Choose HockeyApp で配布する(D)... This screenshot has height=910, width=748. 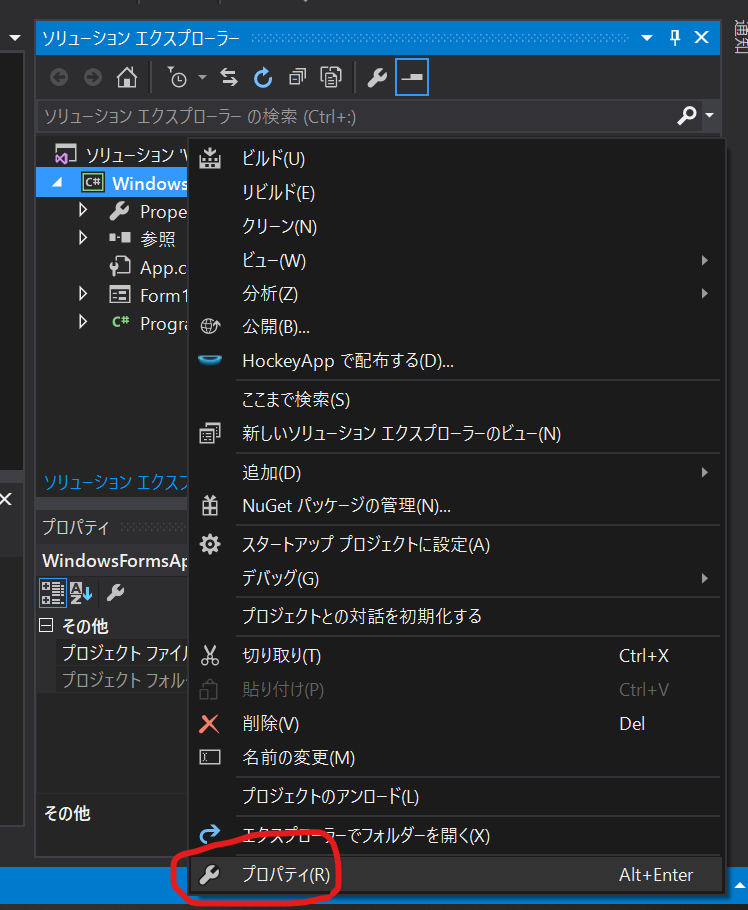tap(457, 361)
